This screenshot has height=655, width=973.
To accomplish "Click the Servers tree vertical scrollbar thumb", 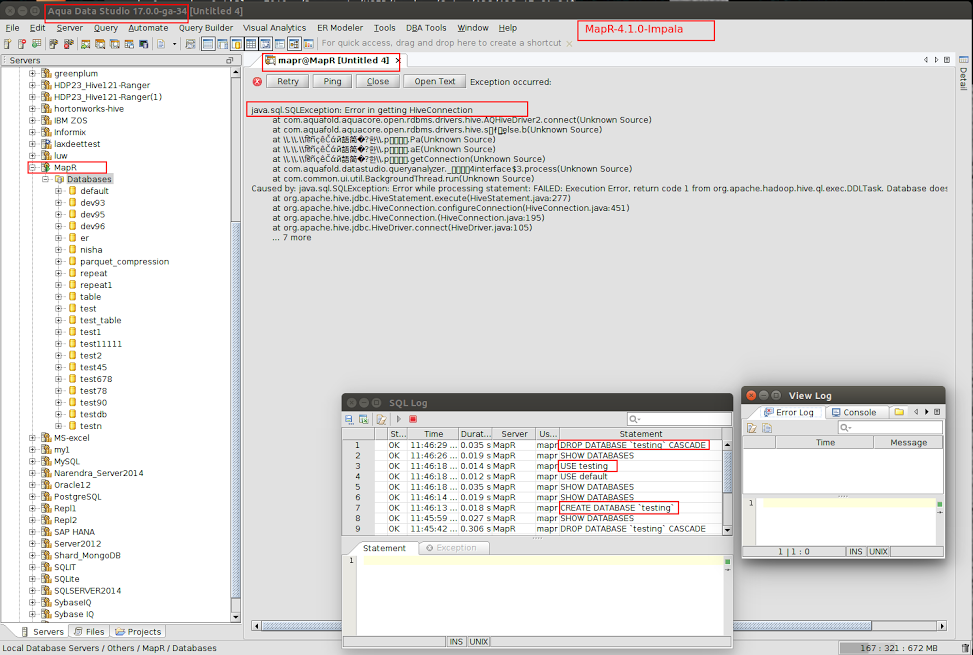I will pyautogui.click(x=236, y=409).
